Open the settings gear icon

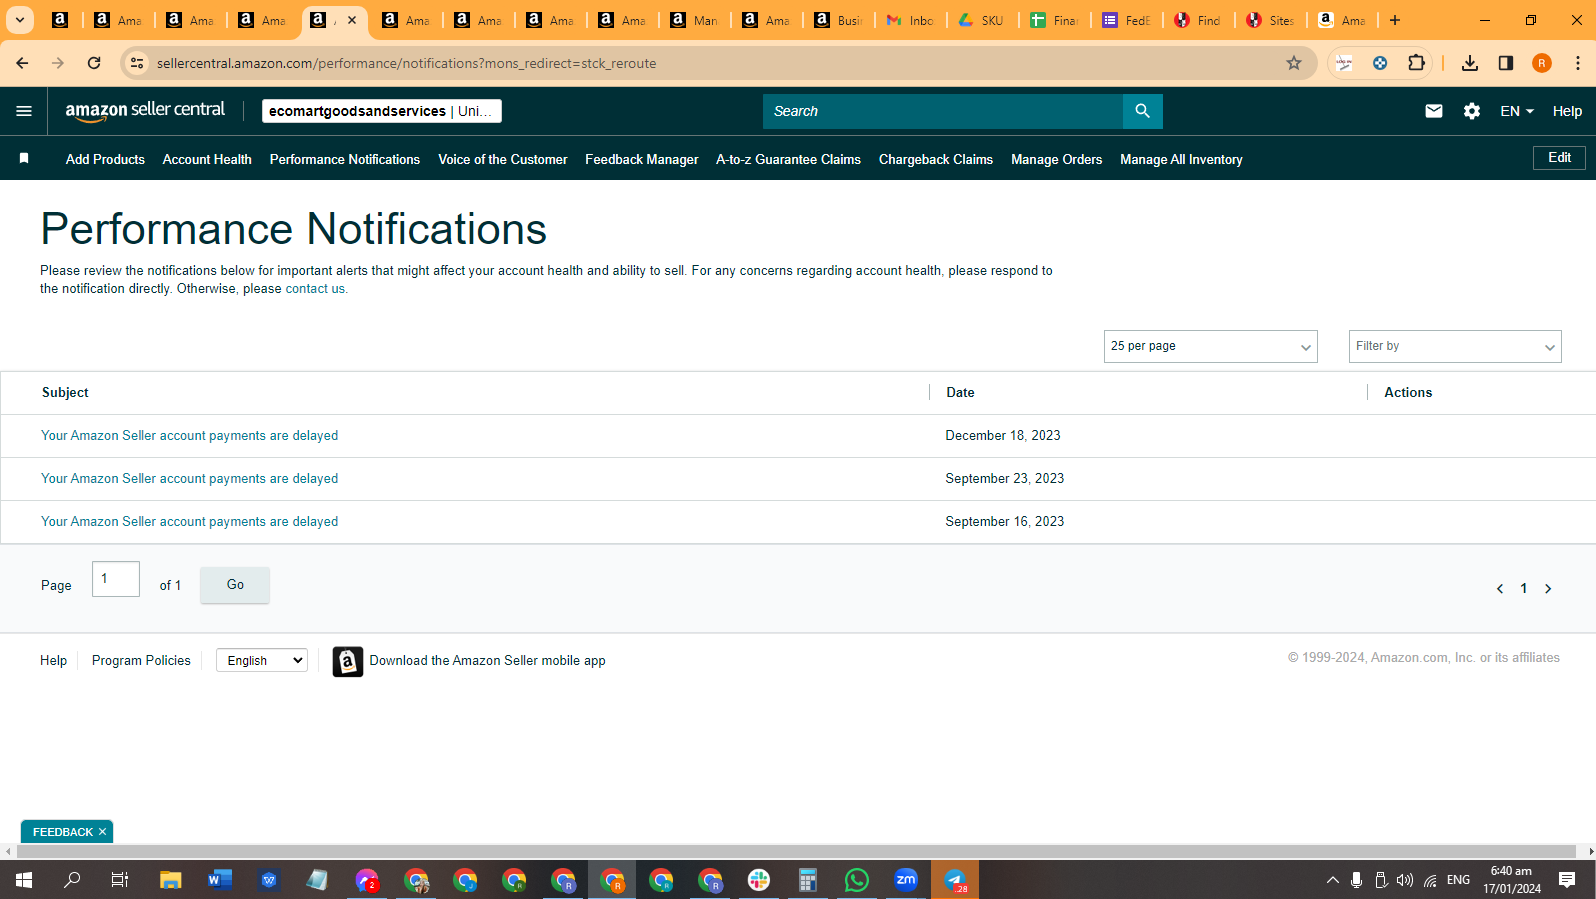(x=1471, y=111)
